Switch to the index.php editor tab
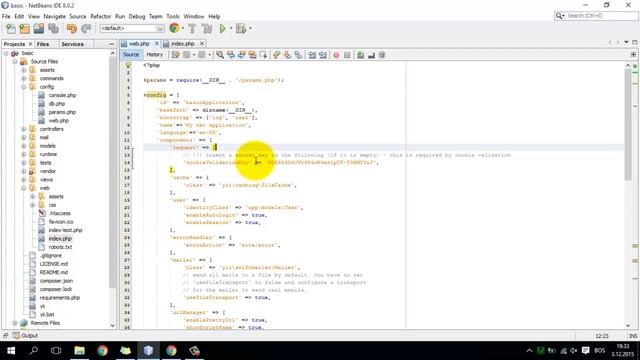Screen dimensions: 640x360 click(182, 43)
